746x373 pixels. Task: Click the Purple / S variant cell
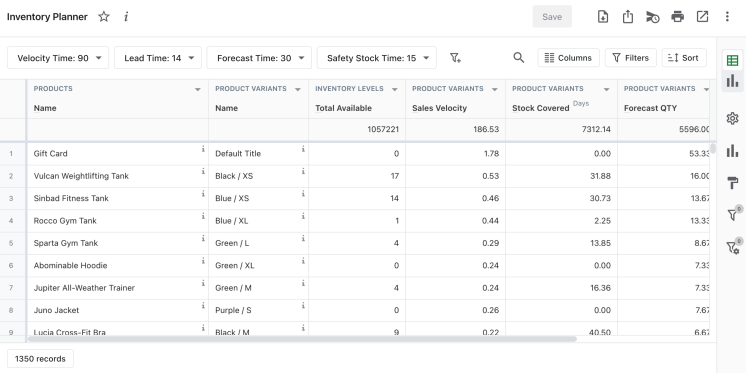click(x=258, y=310)
